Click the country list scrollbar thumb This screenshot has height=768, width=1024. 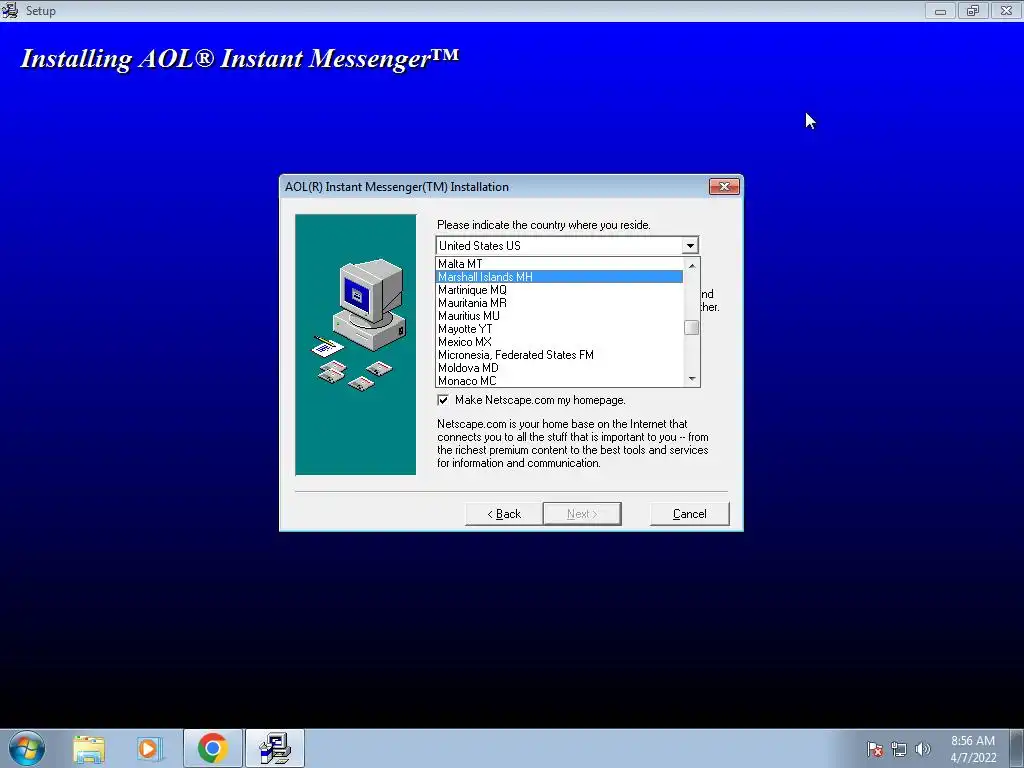(692, 328)
